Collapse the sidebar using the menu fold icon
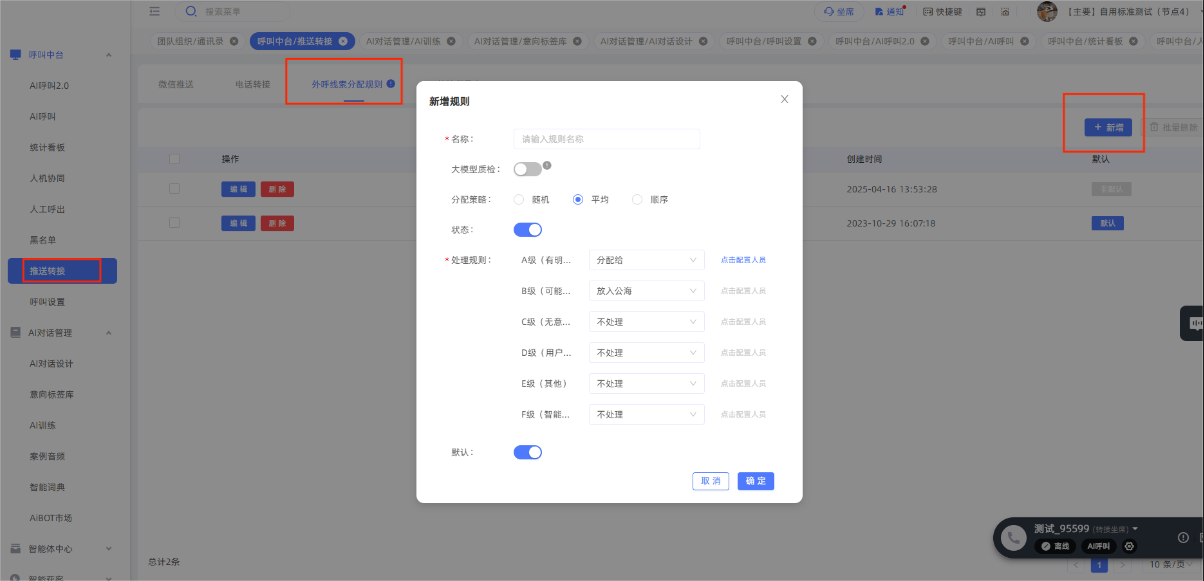 (x=154, y=11)
